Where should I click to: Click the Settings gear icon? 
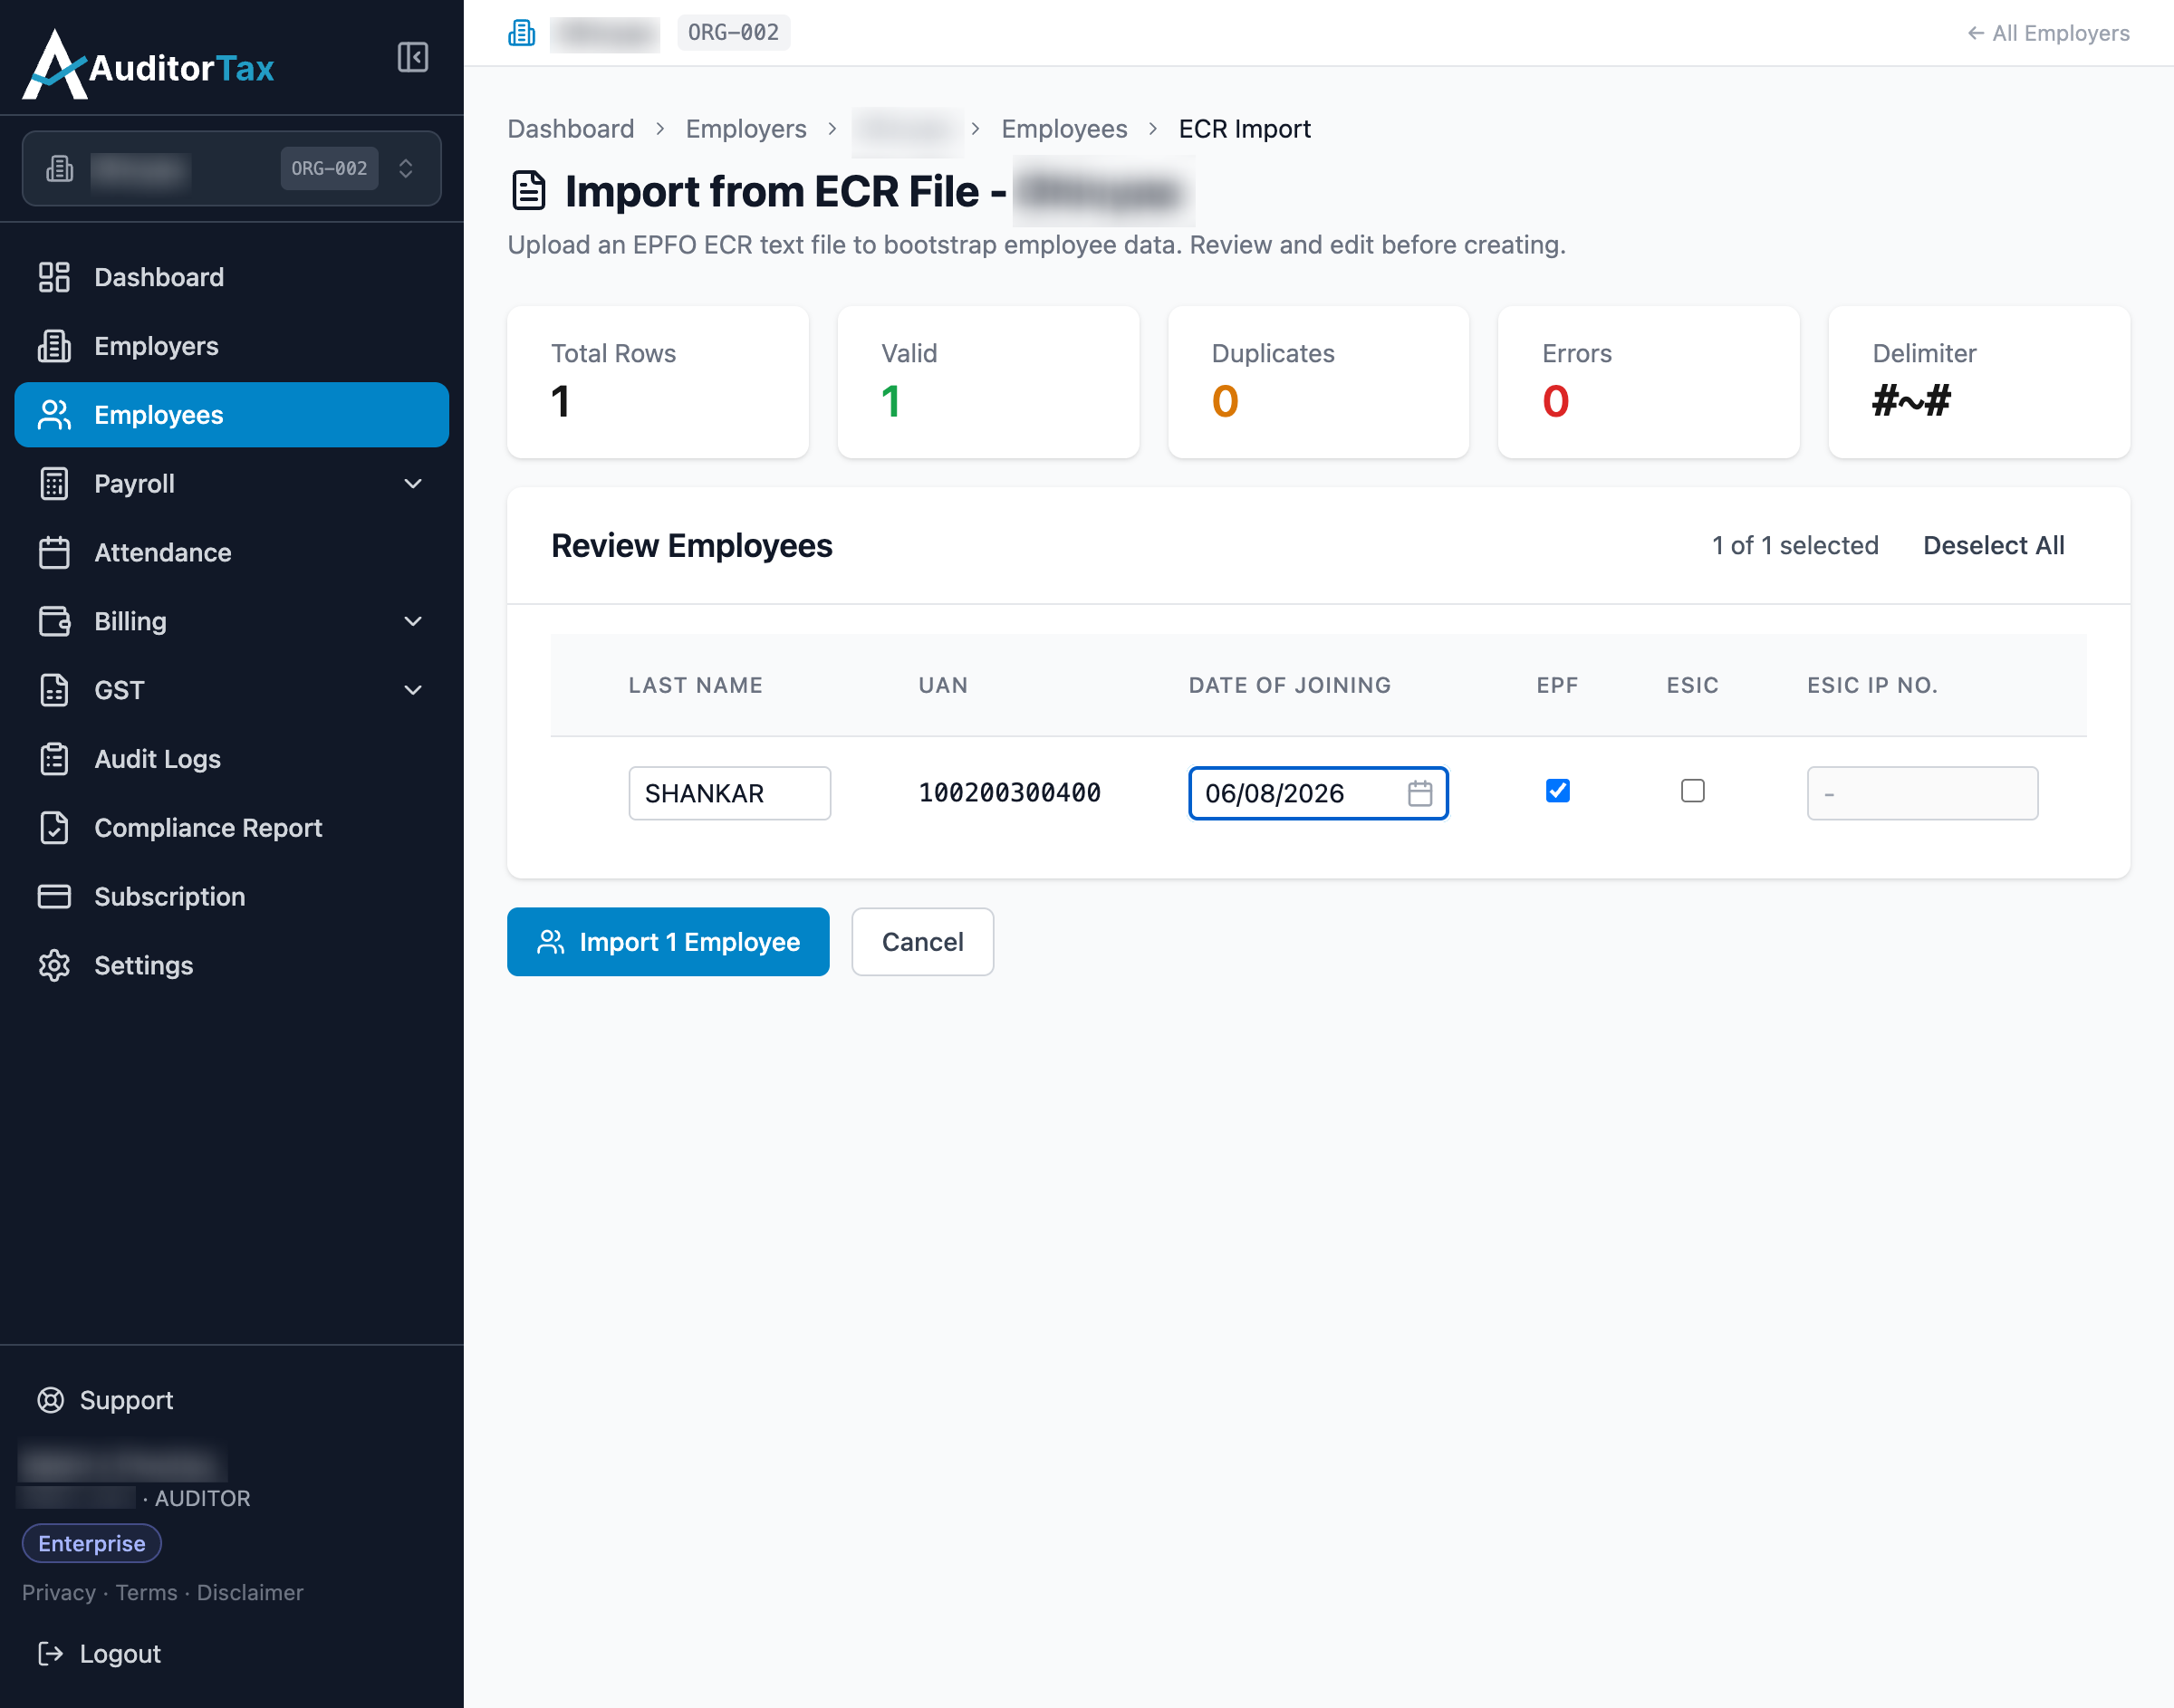pos(54,965)
